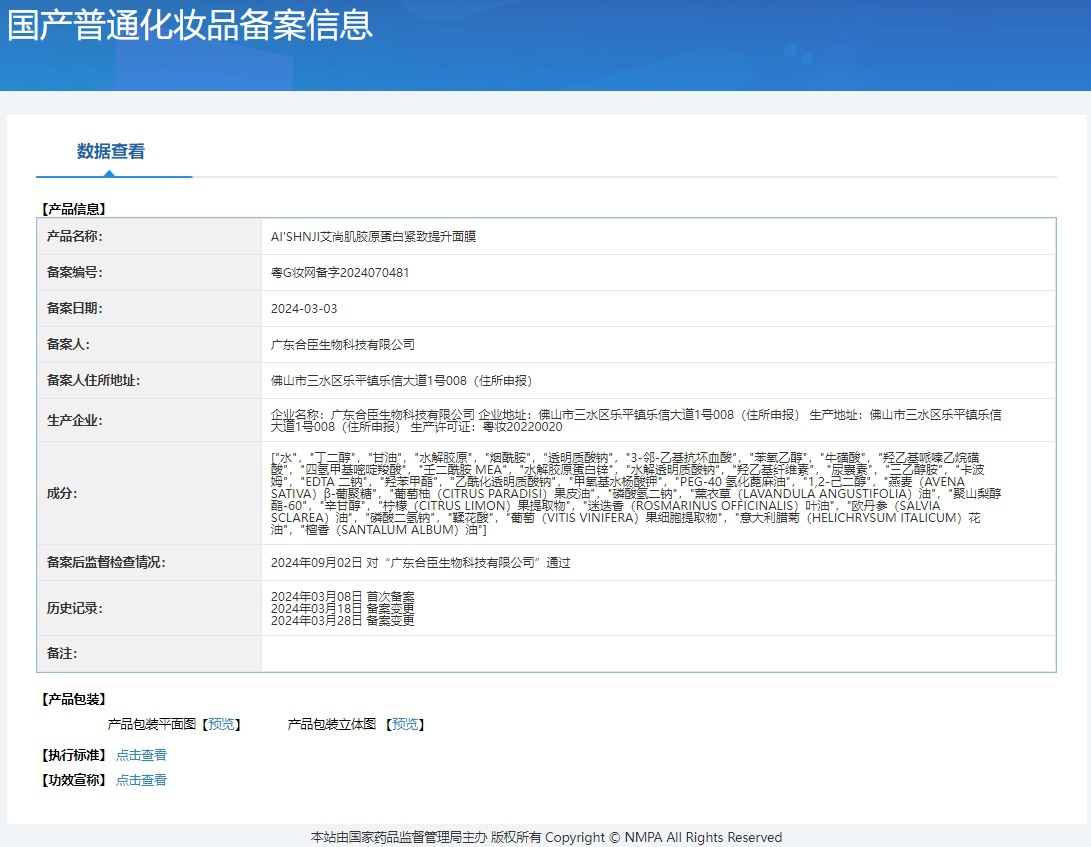Viewport: 1091px width, 847px height.
Task: Click the 【执行标准】 label
Action: click(74, 755)
